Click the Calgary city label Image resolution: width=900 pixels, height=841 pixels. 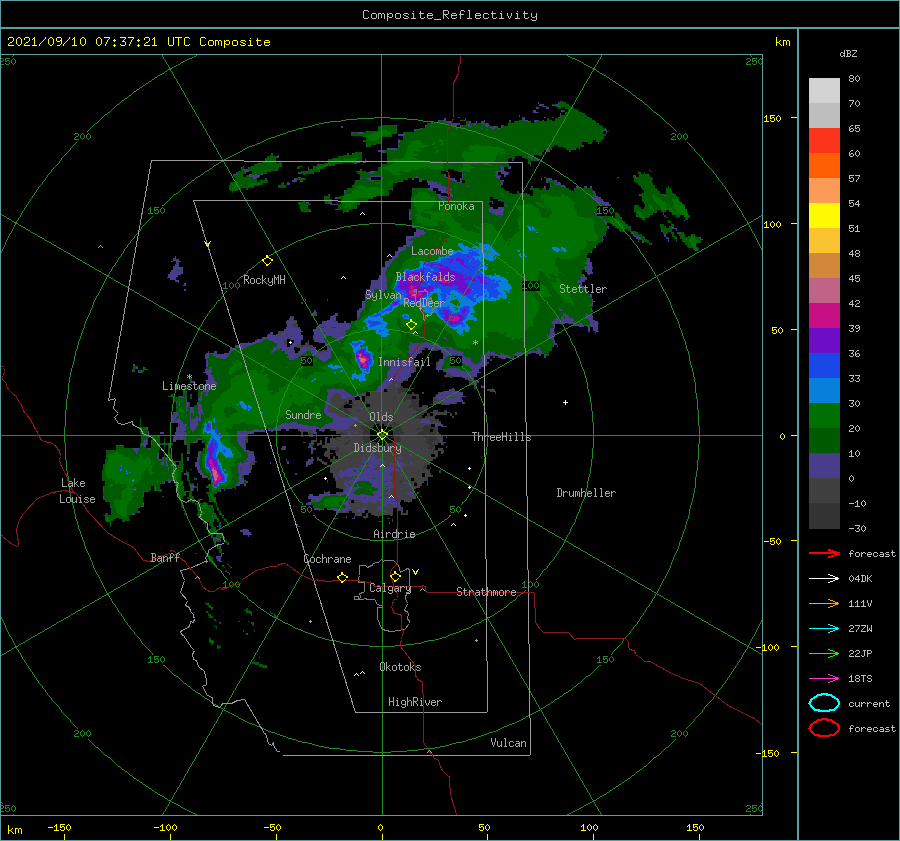pos(390,588)
